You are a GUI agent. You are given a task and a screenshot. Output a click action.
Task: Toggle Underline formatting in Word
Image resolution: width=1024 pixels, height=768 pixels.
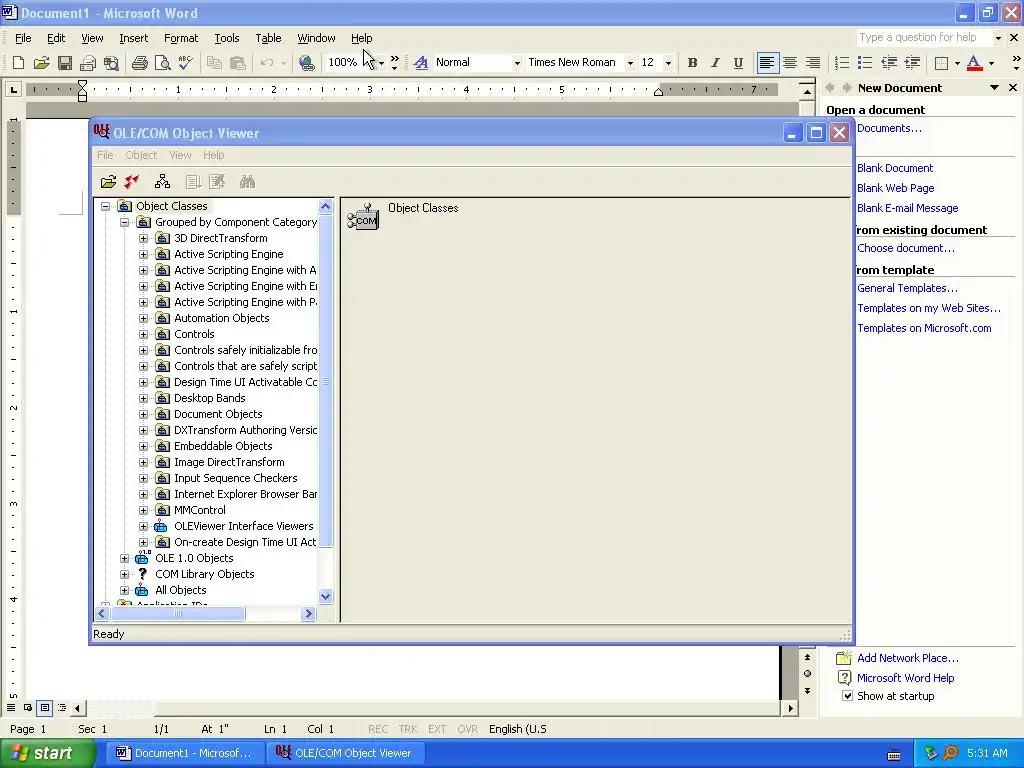tap(738, 63)
